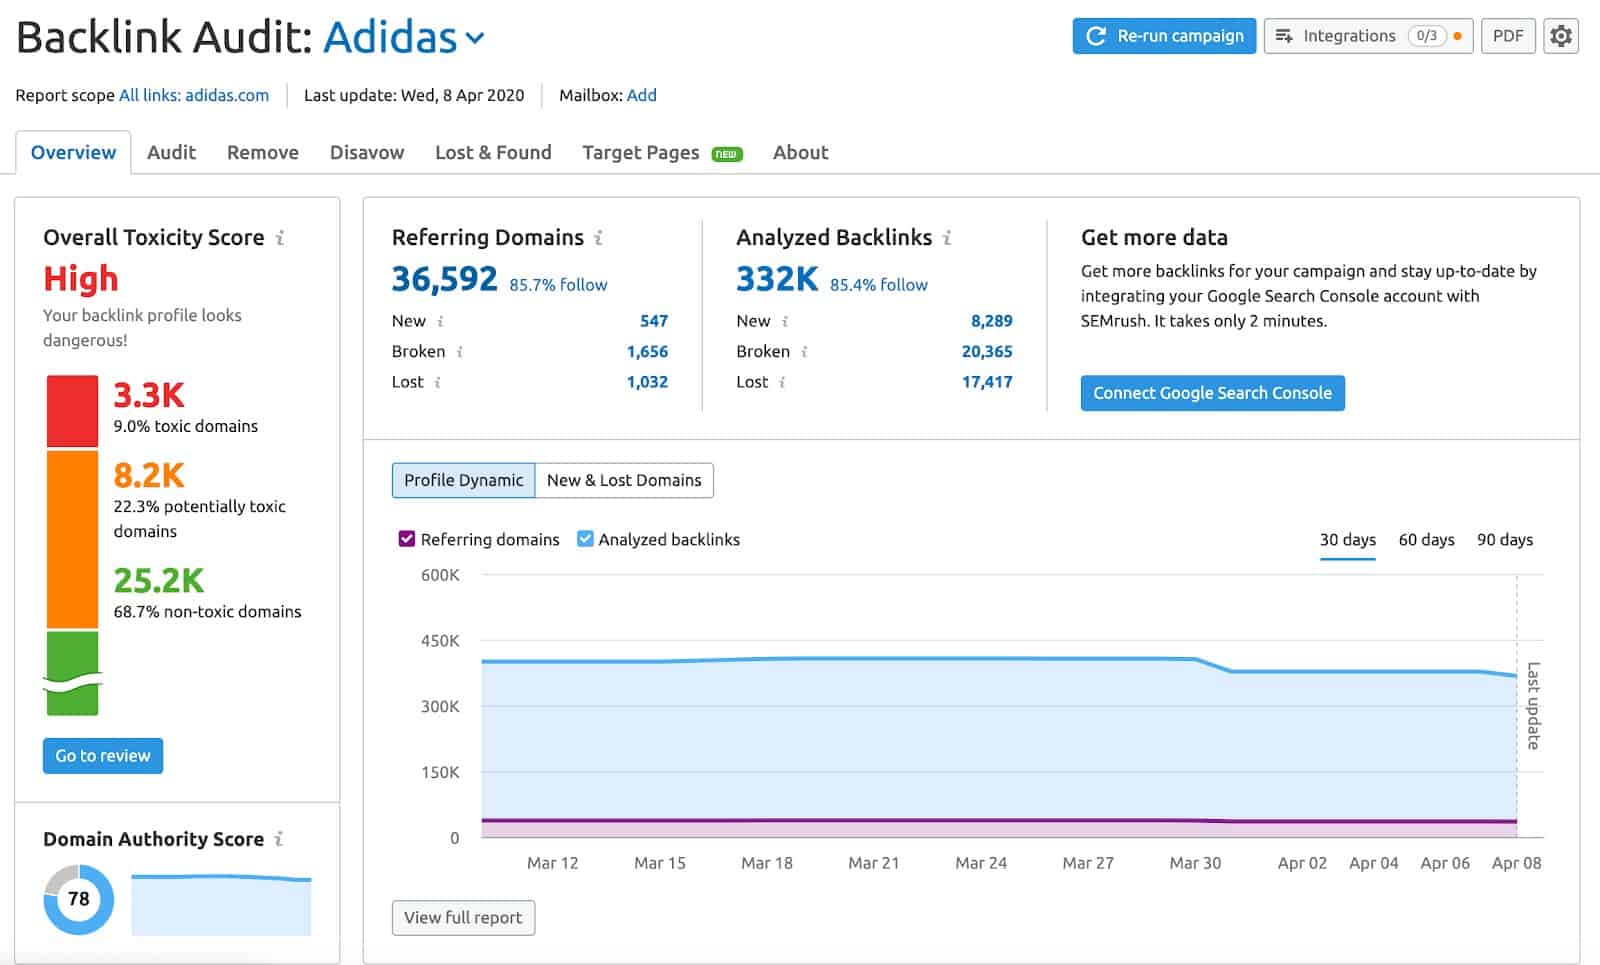Click the Domain Authority trend sparkline
Viewport: 1600px width, 965px height.
(221, 905)
